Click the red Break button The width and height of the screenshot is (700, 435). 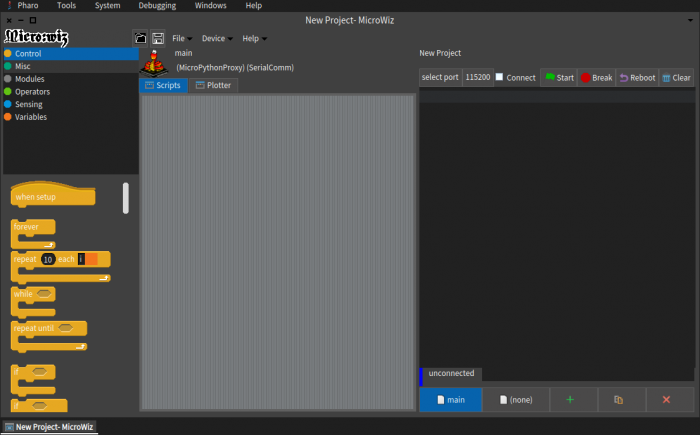[596, 78]
